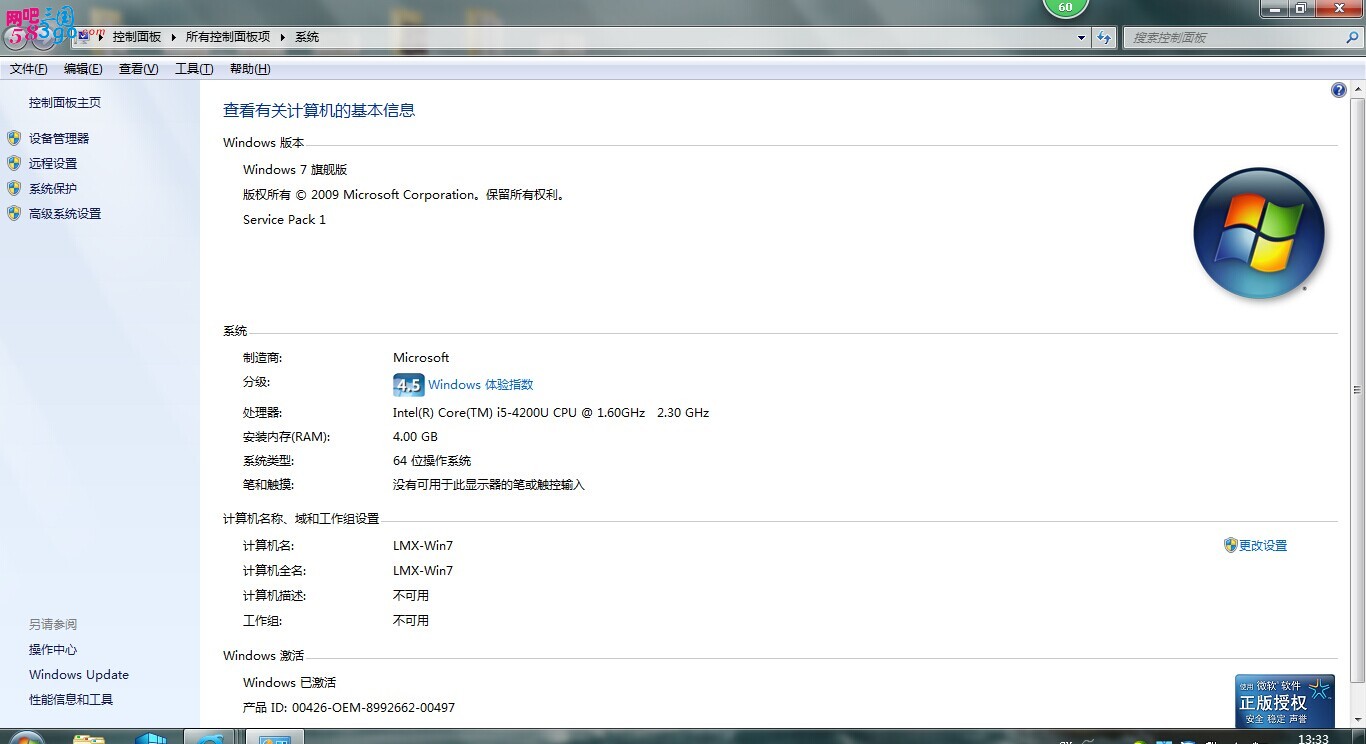Open the 文件(F) menu
The image size is (1366, 744).
[x=29, y=69]
